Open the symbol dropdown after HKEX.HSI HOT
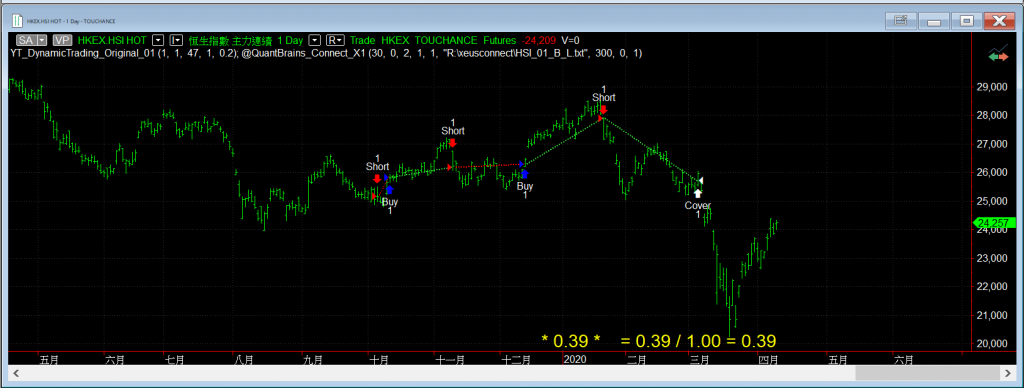1024x388 pixels. click(158, 40)
